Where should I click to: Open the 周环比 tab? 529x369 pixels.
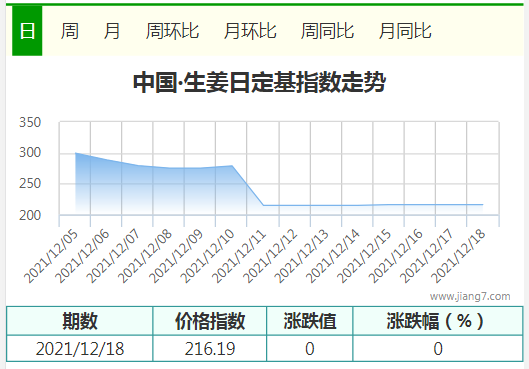pyautogui.click(x=172, y=31)
